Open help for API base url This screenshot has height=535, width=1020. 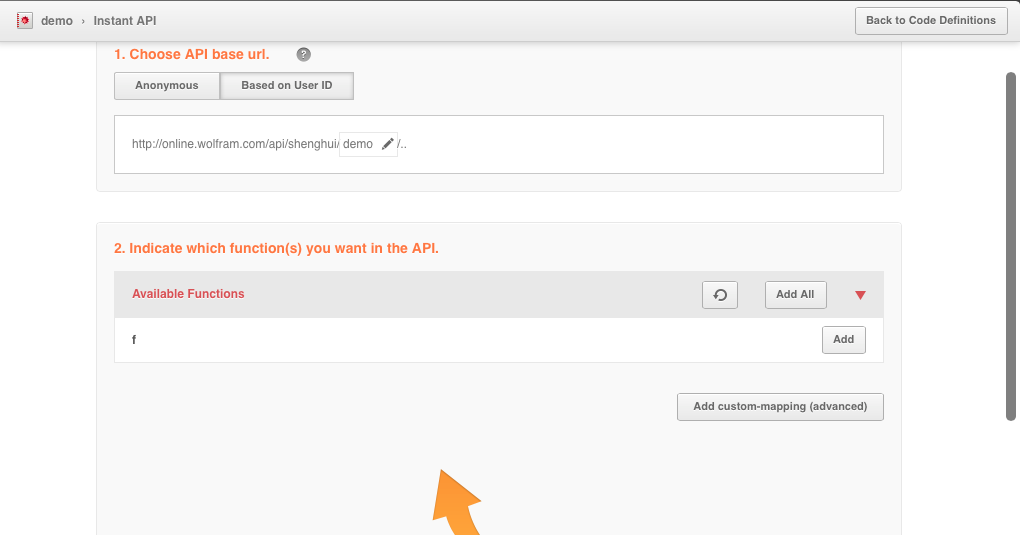tap(304, 55)
